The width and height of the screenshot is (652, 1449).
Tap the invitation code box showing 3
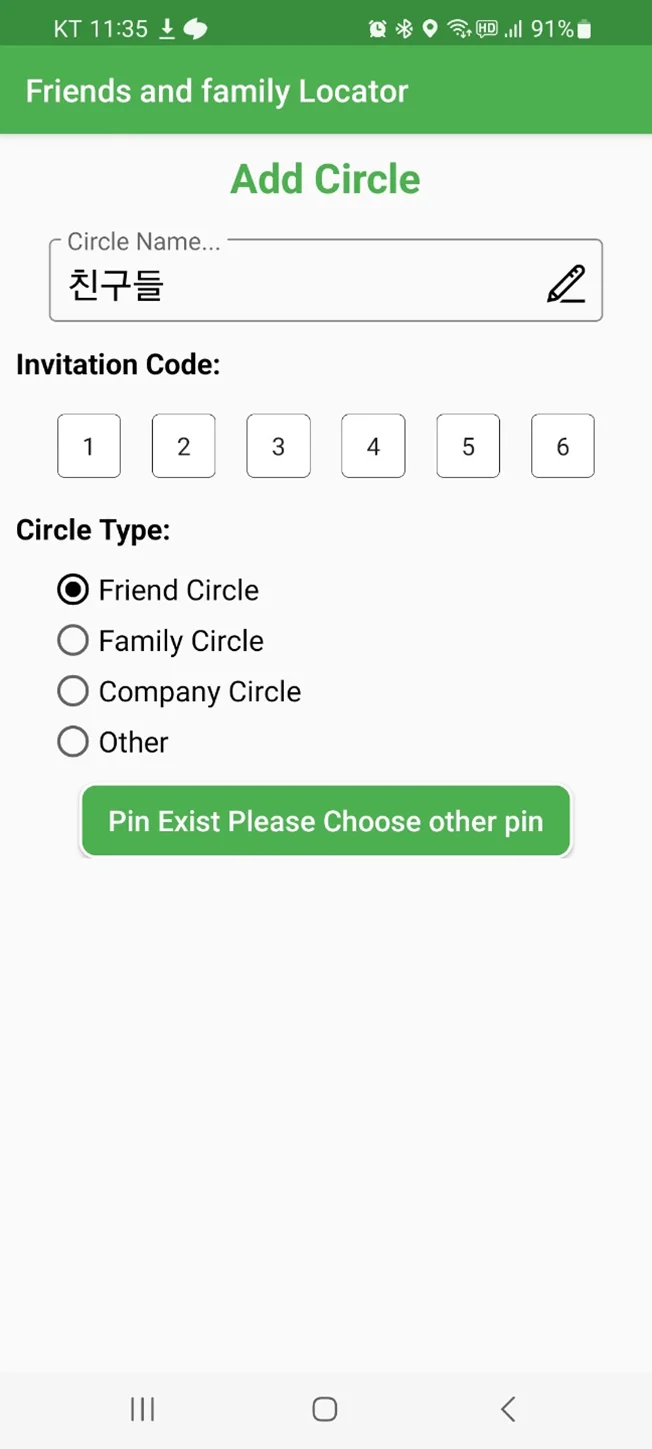tap(278, 446)
